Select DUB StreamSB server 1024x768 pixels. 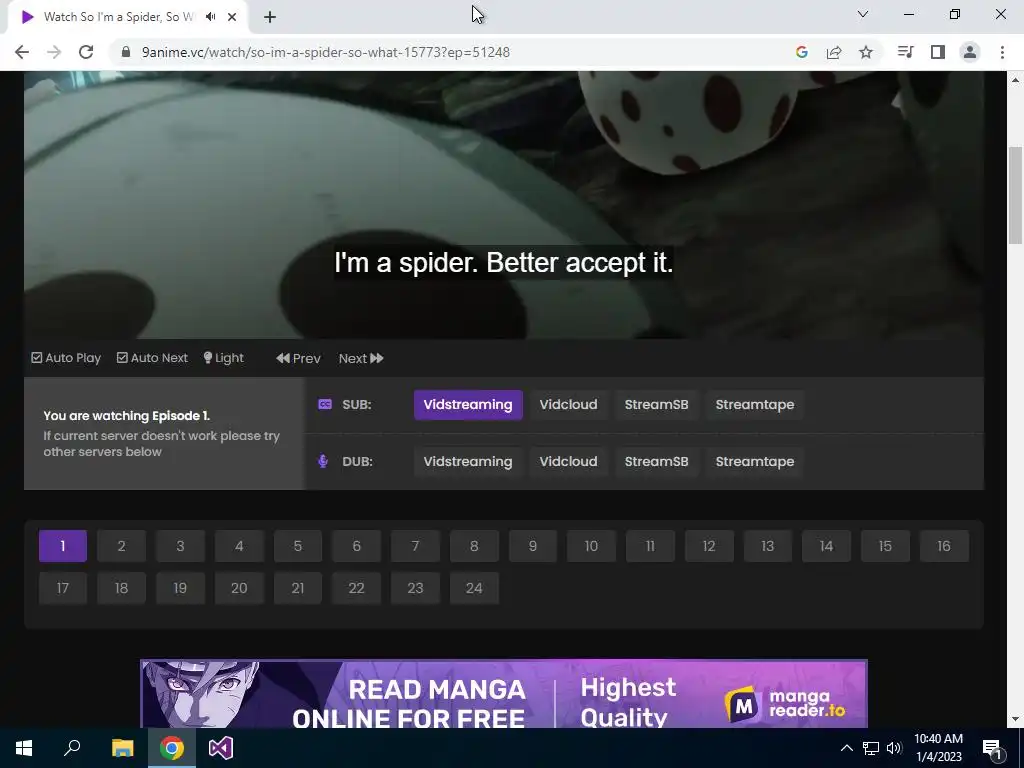[656, 462]
